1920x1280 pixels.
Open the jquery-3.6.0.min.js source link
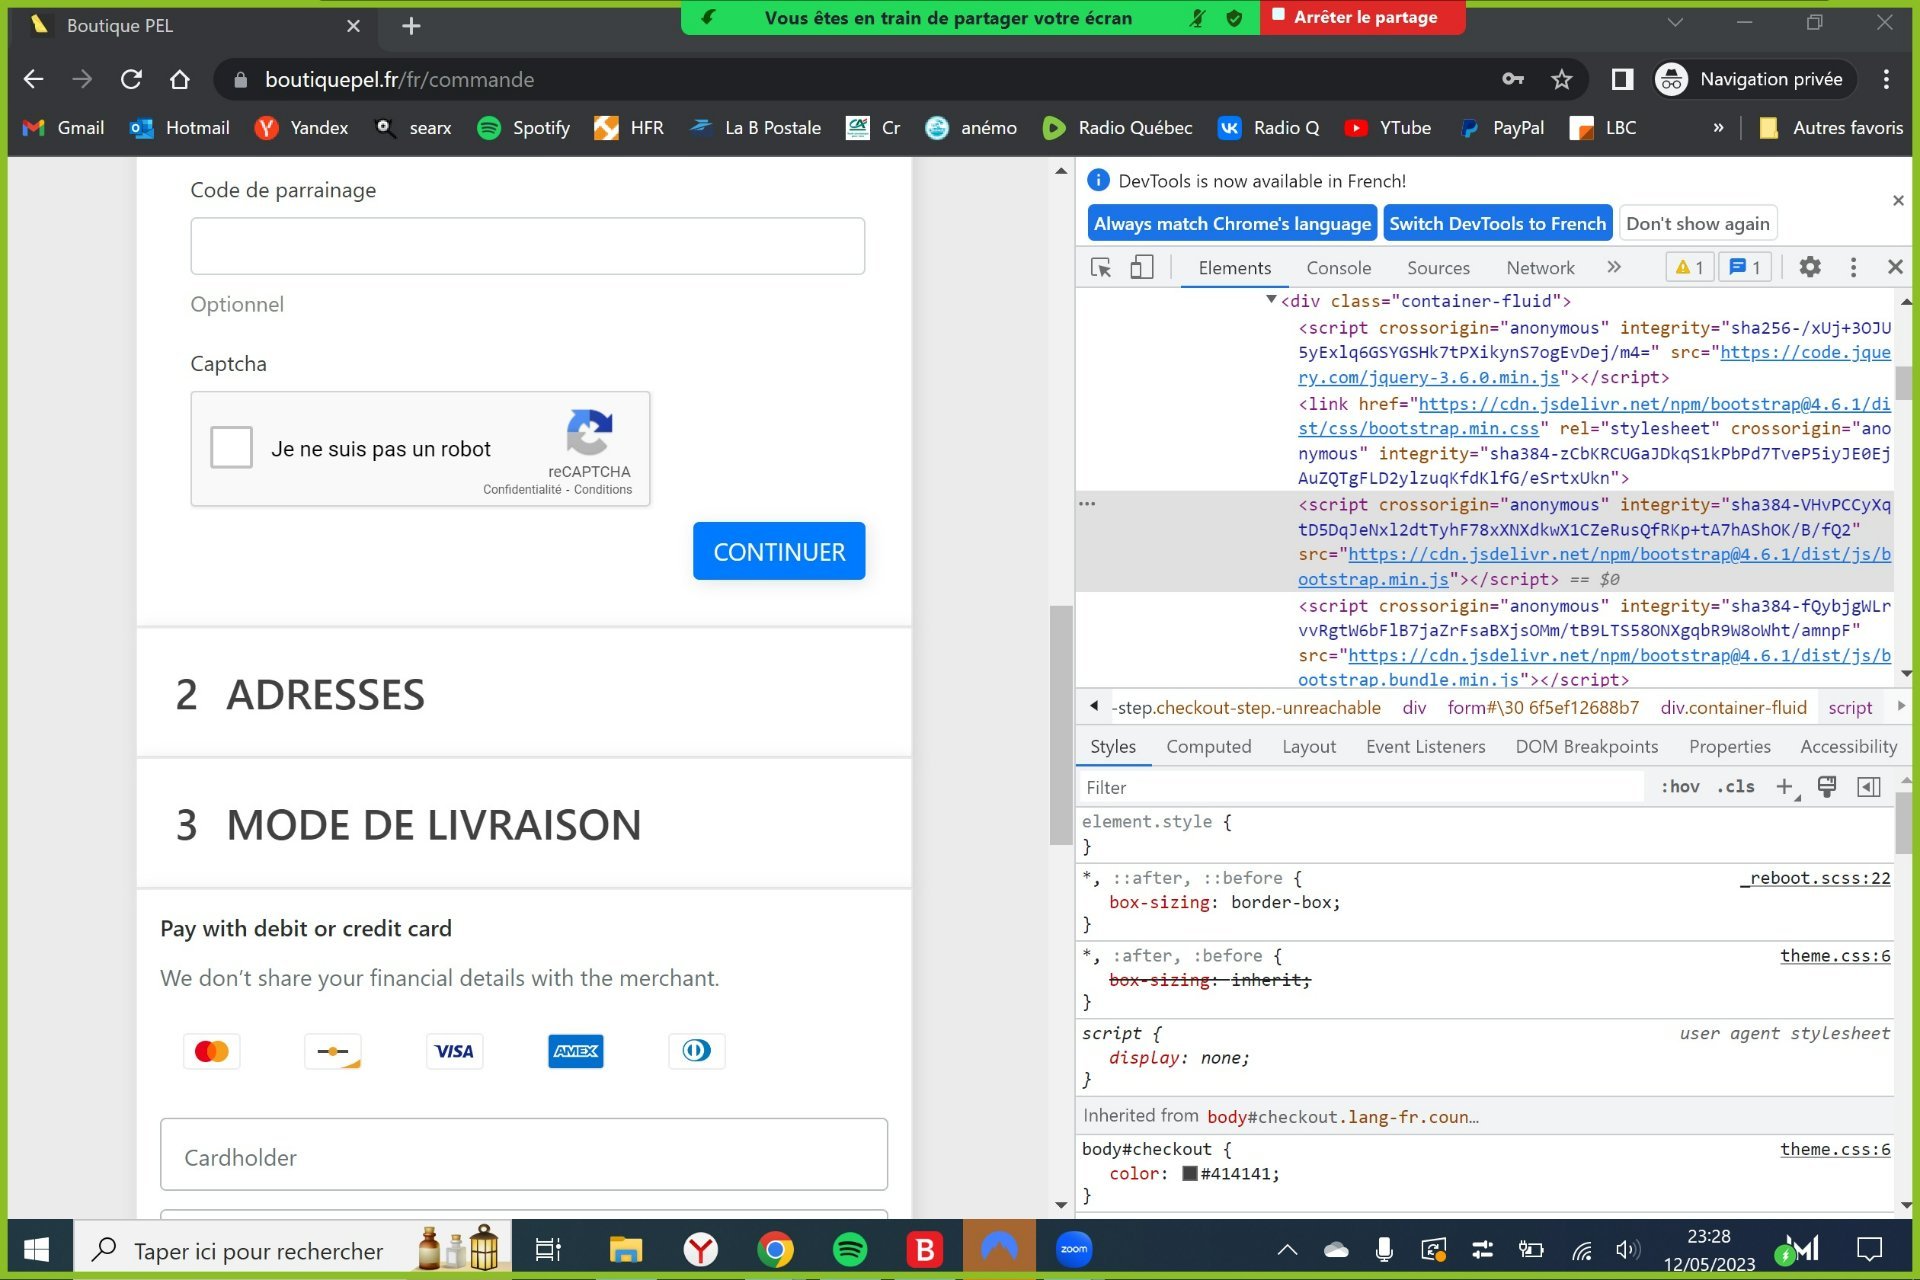tap(1595, 365)
